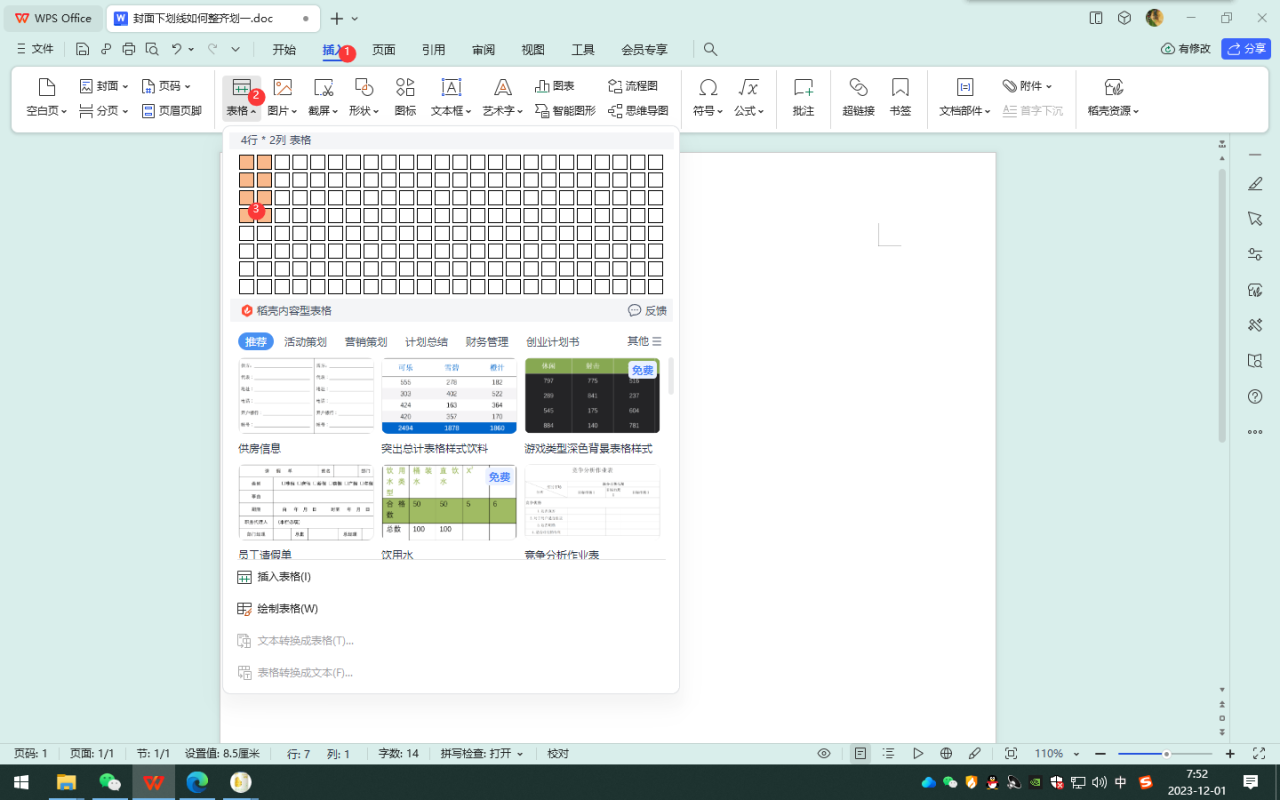Click the 页眉页脚 header footer button
1280x800 pixels.
point(172,111)
